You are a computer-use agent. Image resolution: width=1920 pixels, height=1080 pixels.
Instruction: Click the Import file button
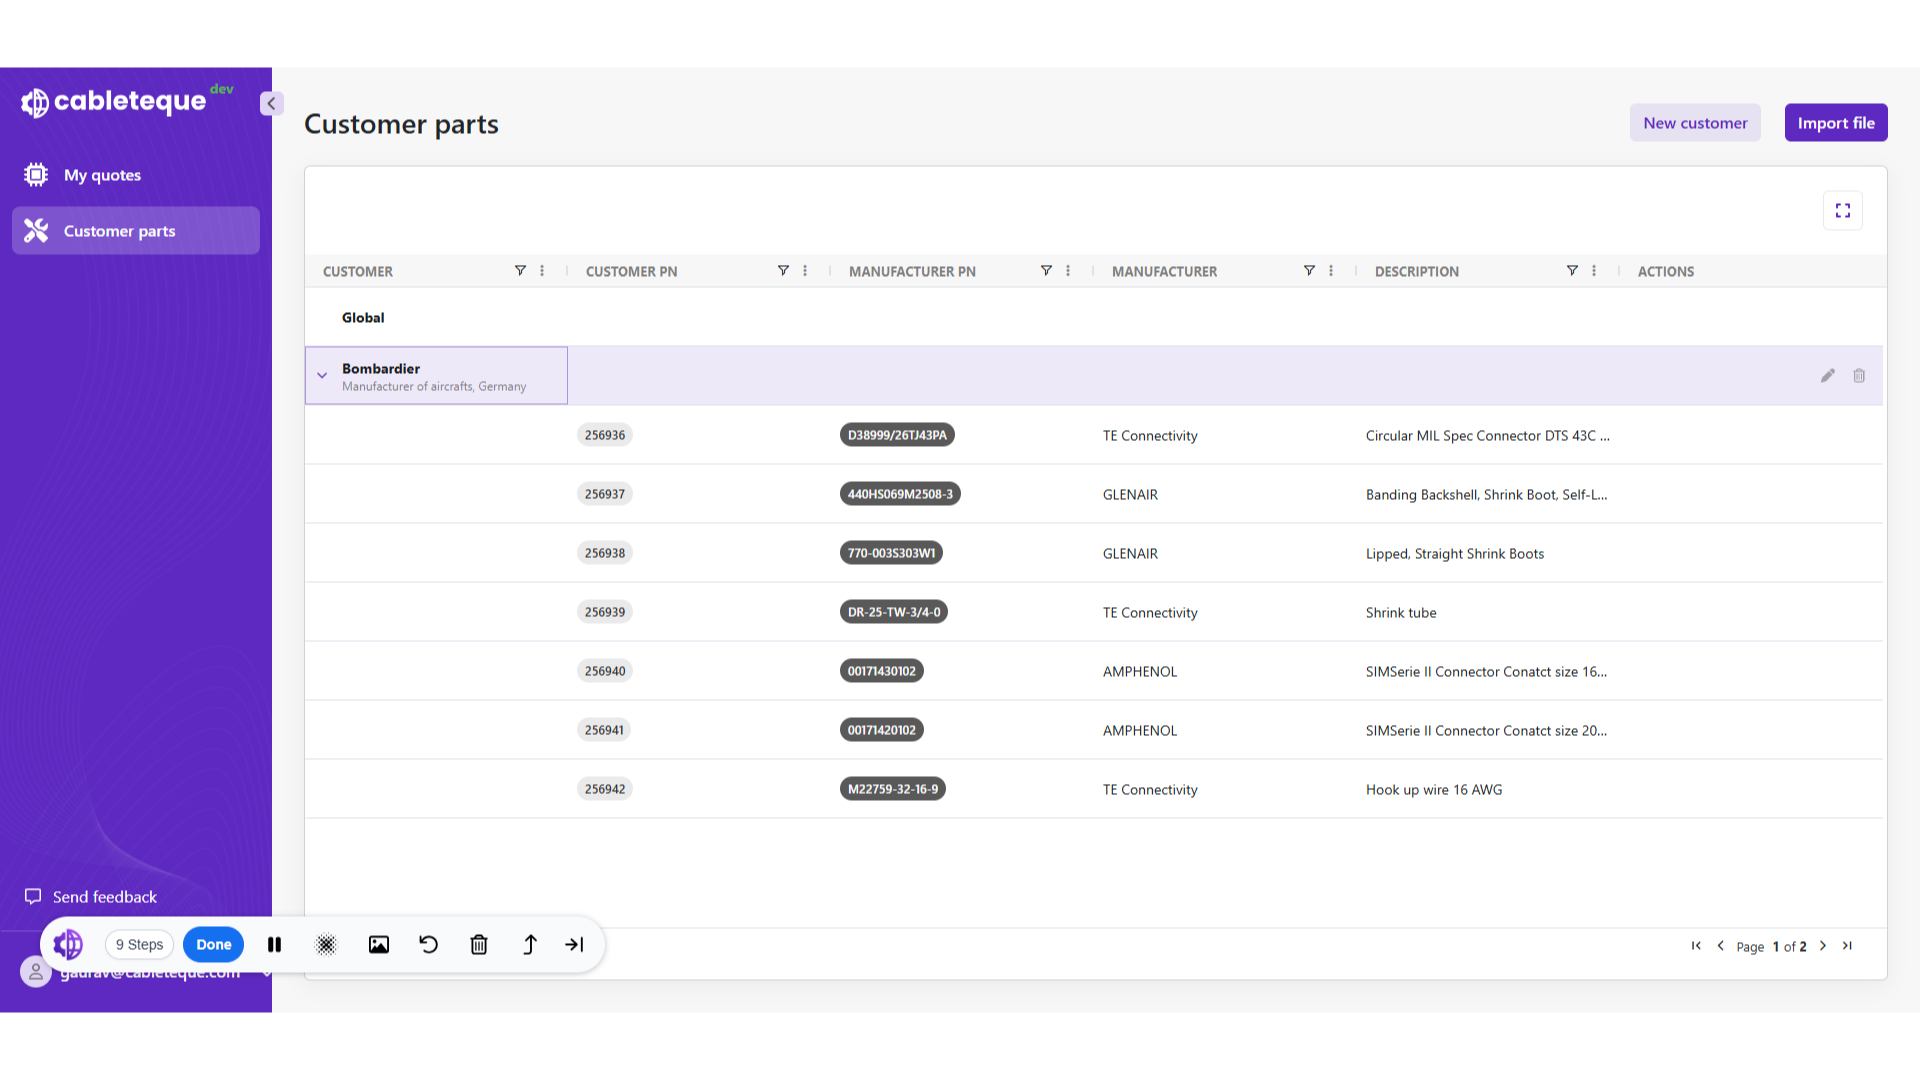1836,123
